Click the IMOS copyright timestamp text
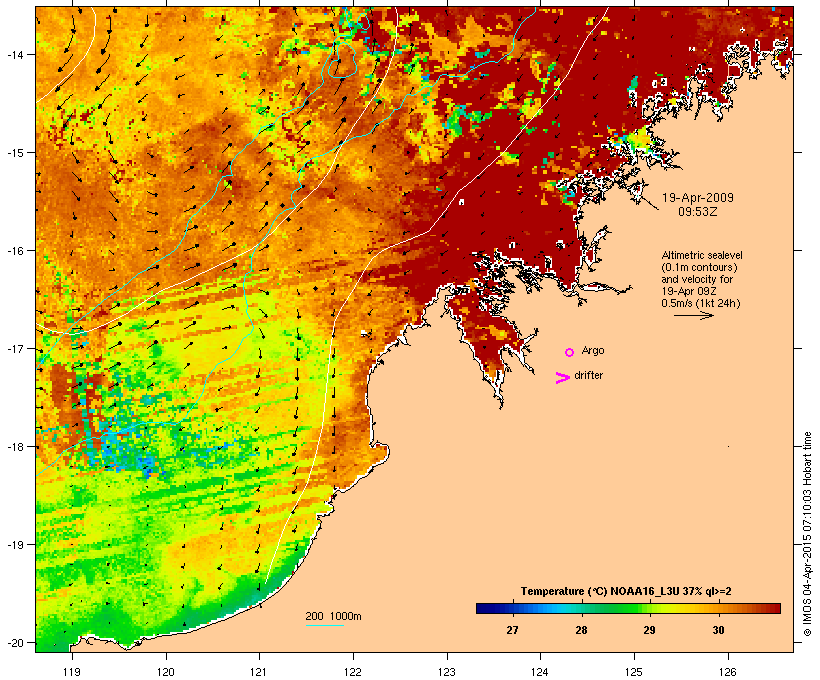Image resolution: width=820 pixels, height=680 pixels. pyautogui.click(x=807, y=534)
